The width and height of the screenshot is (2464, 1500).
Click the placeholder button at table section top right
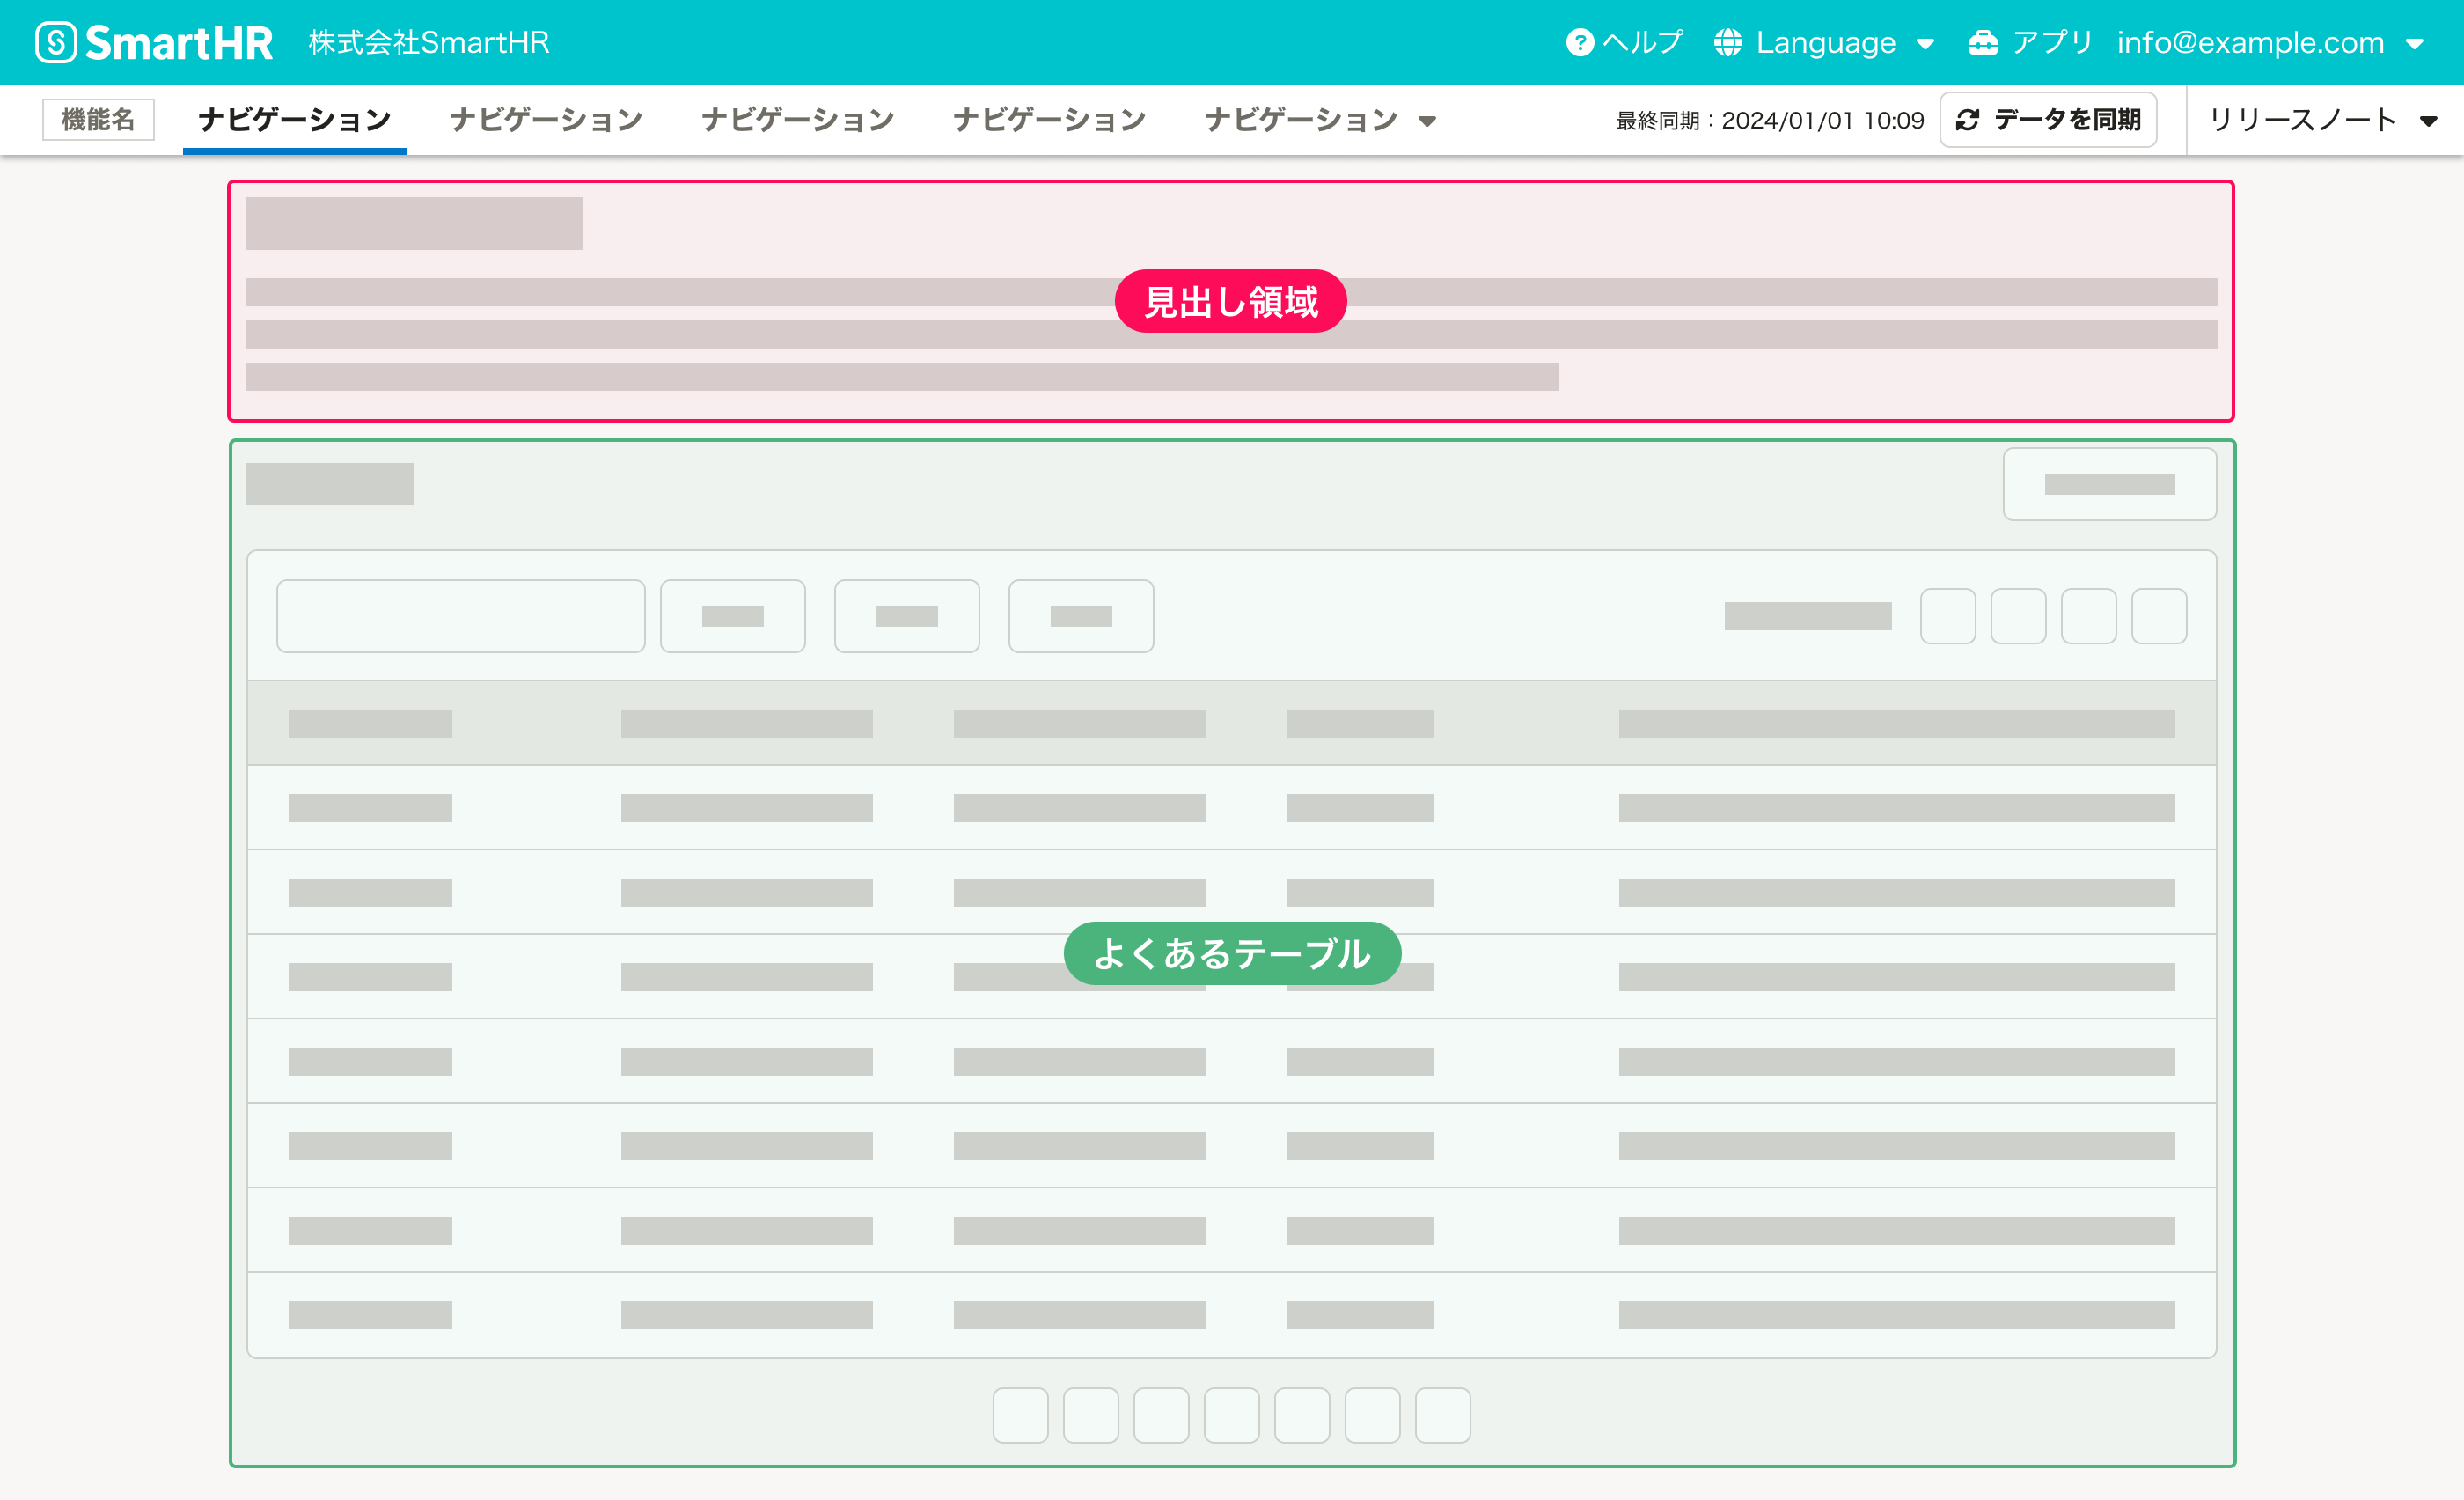(2109, 484)
